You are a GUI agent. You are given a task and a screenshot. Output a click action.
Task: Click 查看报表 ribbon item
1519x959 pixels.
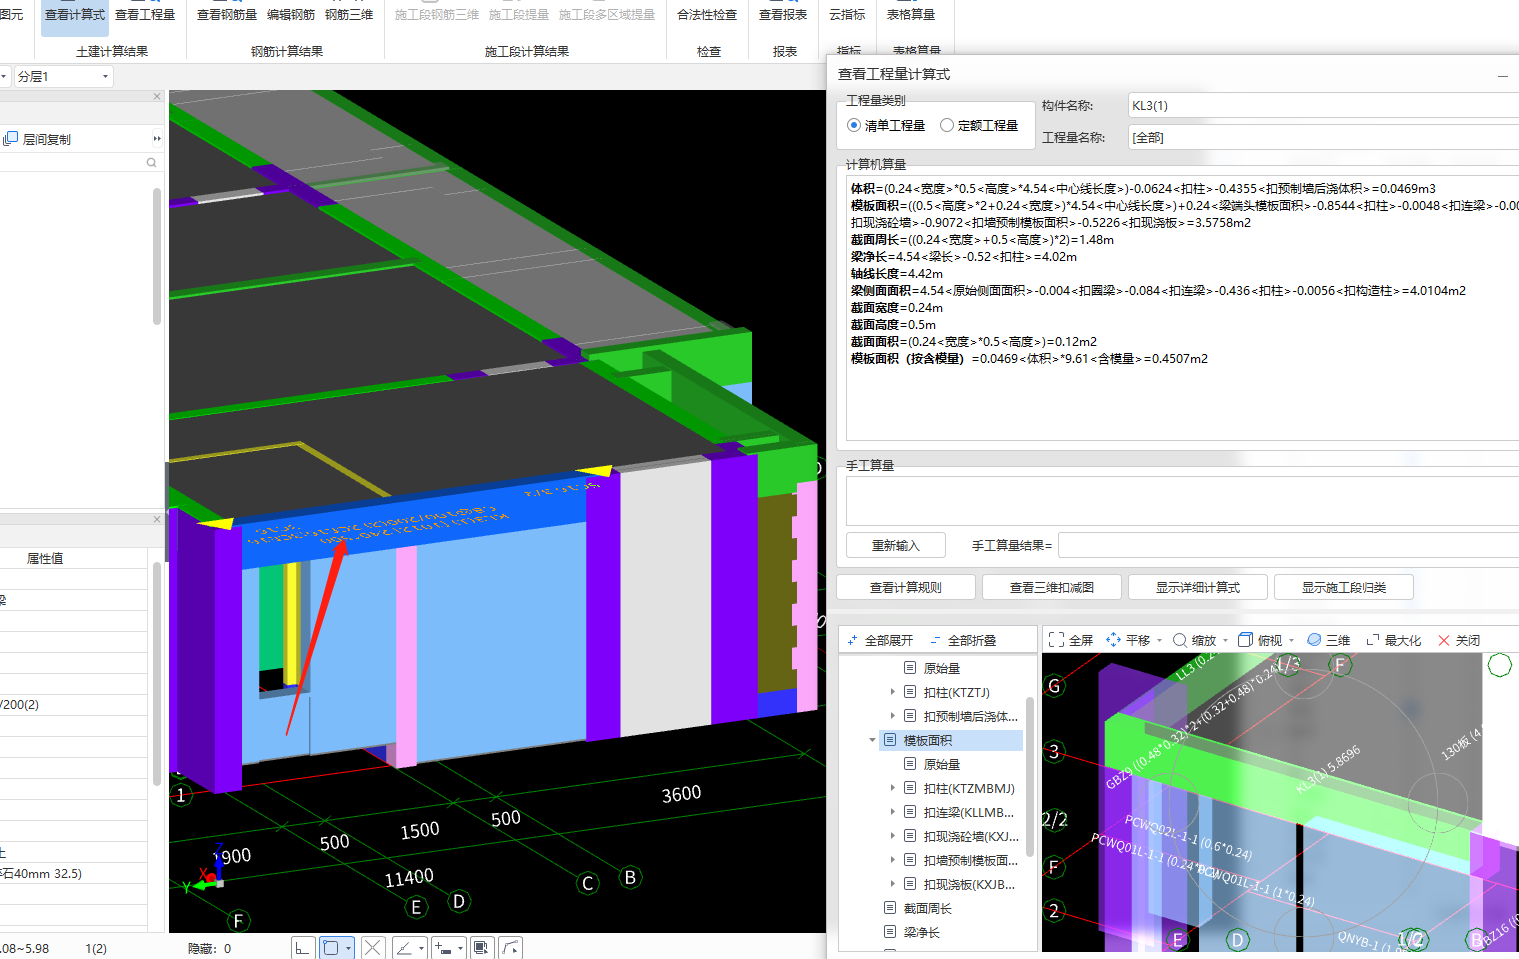[x=783, y=15]
